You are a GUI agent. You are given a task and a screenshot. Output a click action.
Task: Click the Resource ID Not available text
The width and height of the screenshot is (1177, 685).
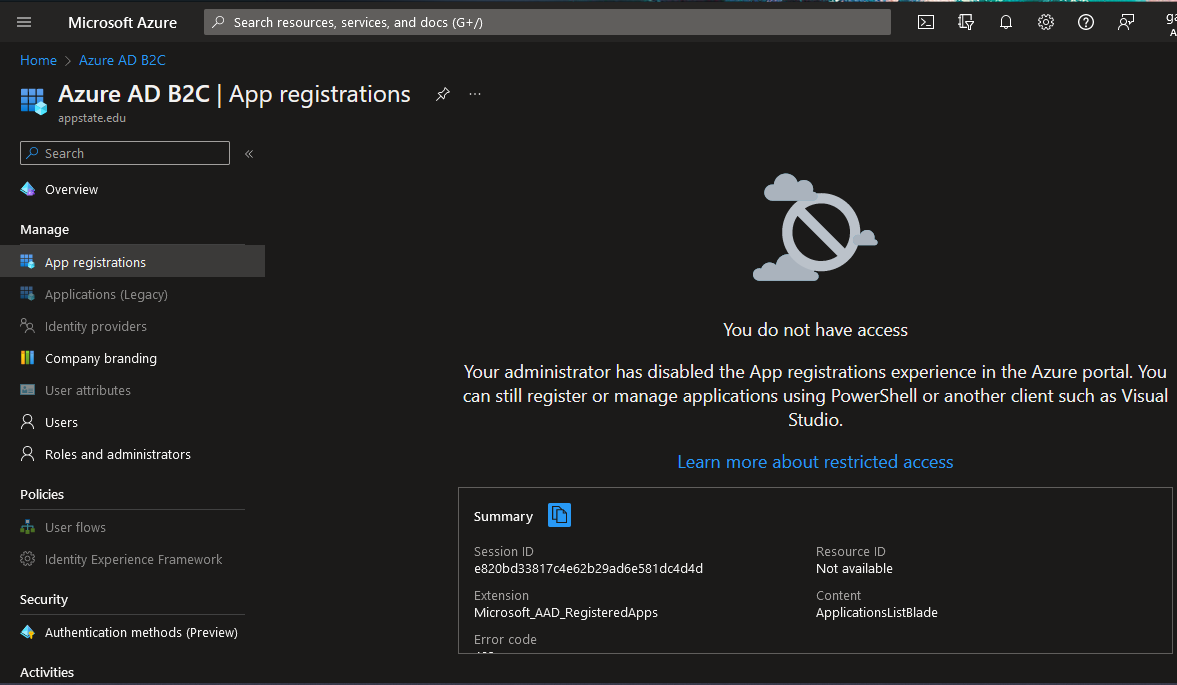854,569
